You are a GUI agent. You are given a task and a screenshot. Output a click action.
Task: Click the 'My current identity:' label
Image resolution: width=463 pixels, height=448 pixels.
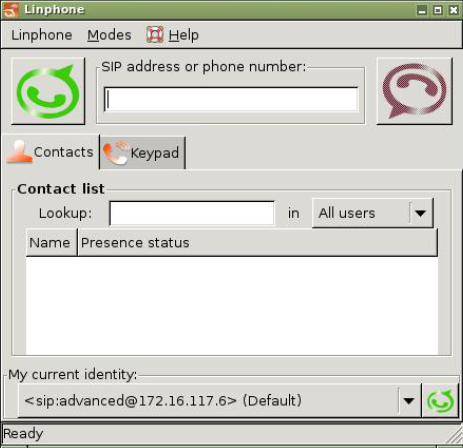coord(73,375)
